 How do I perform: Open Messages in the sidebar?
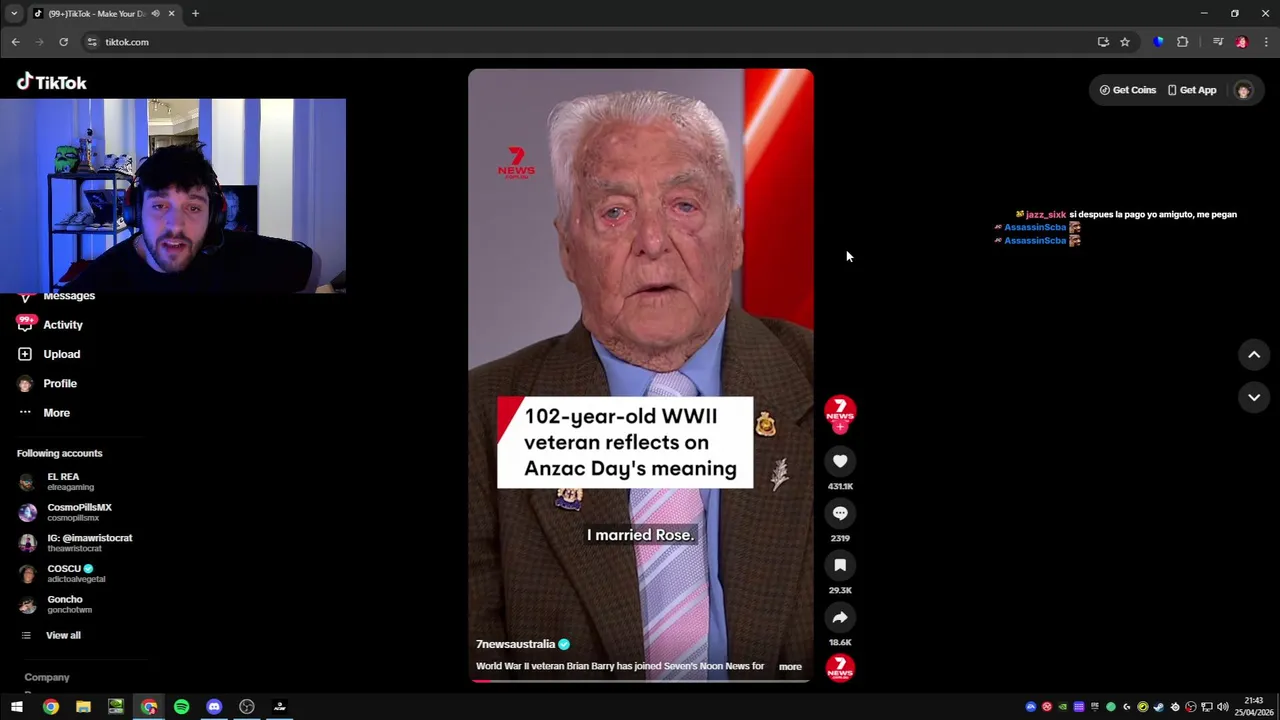pyautogui.click(x=58, y=296)
